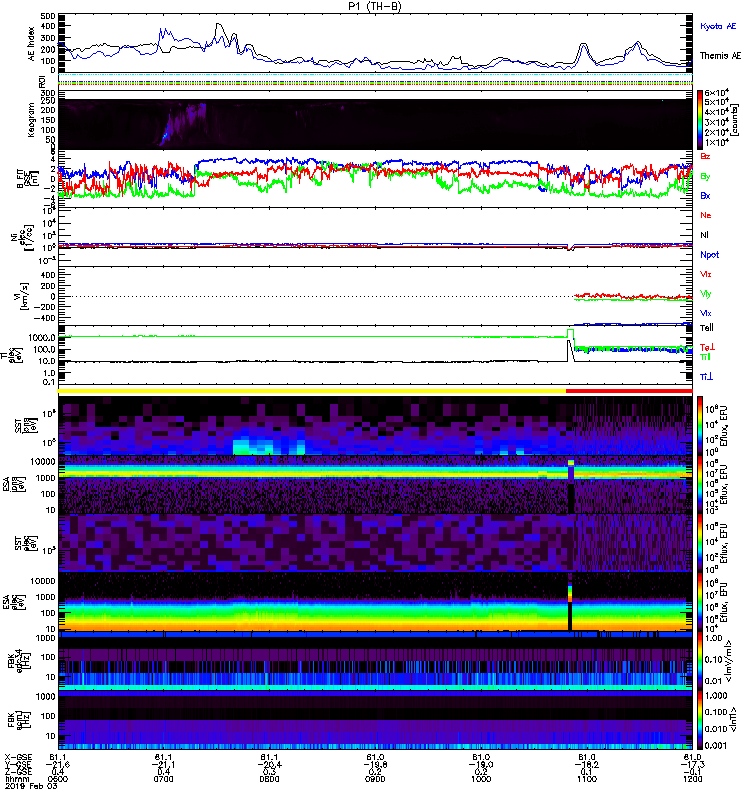The width and height of the screenshot is (750, 800).
Task: Click the red mode indicator bar
Action: [x=629, y=391]
